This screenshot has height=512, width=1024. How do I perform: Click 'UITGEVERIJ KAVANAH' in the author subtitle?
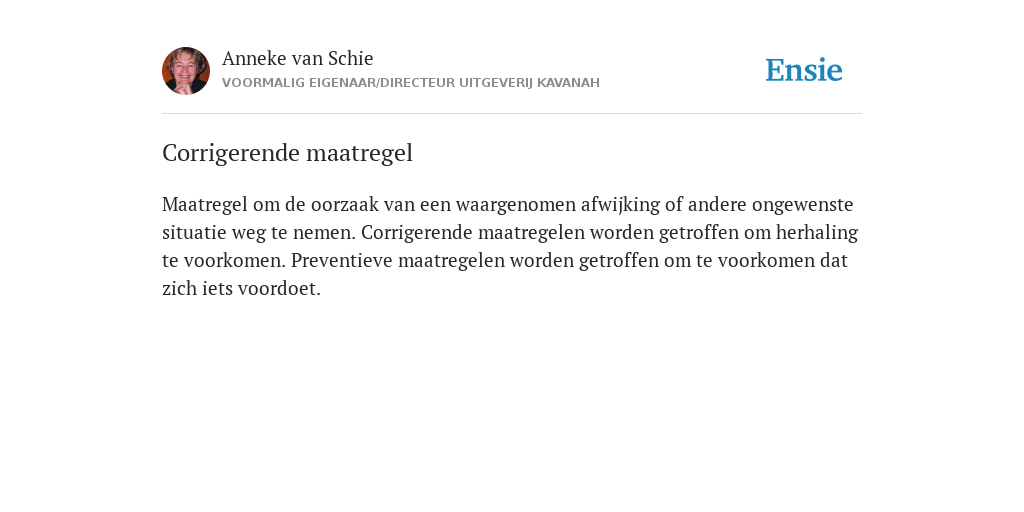click(529, 83)
